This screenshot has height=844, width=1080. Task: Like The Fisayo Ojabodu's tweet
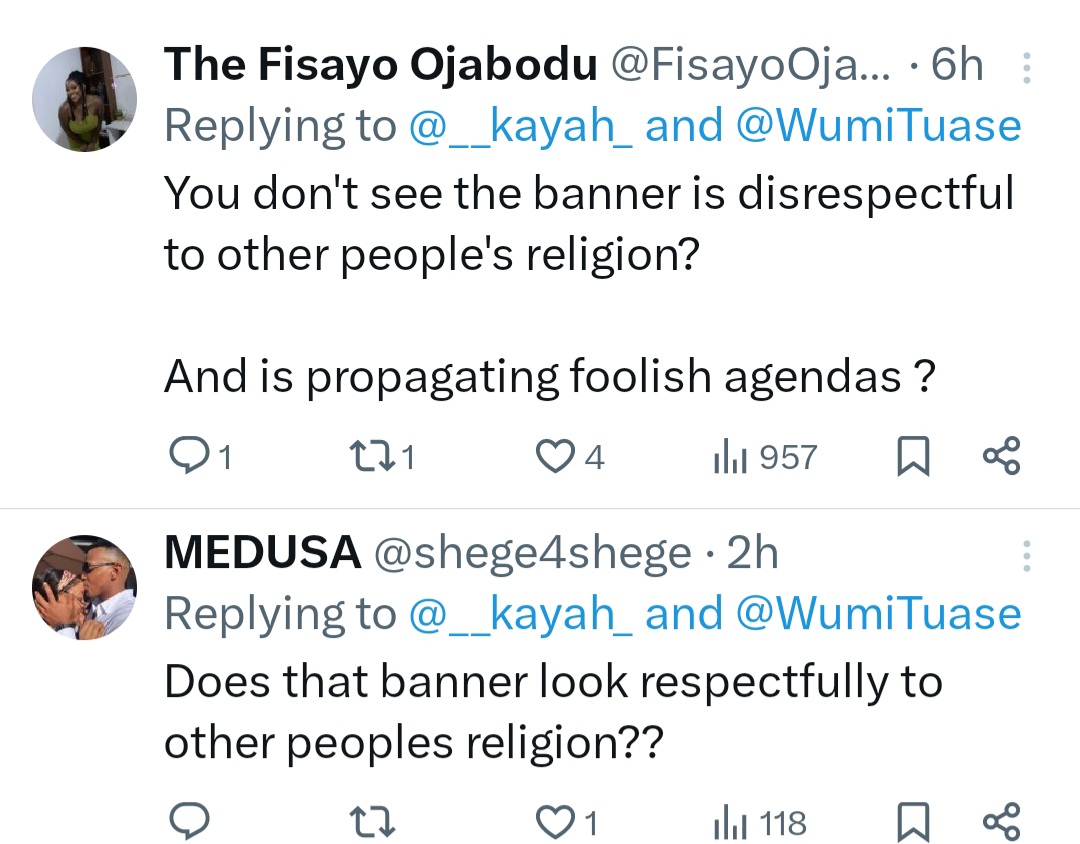(x=553, y=457)
